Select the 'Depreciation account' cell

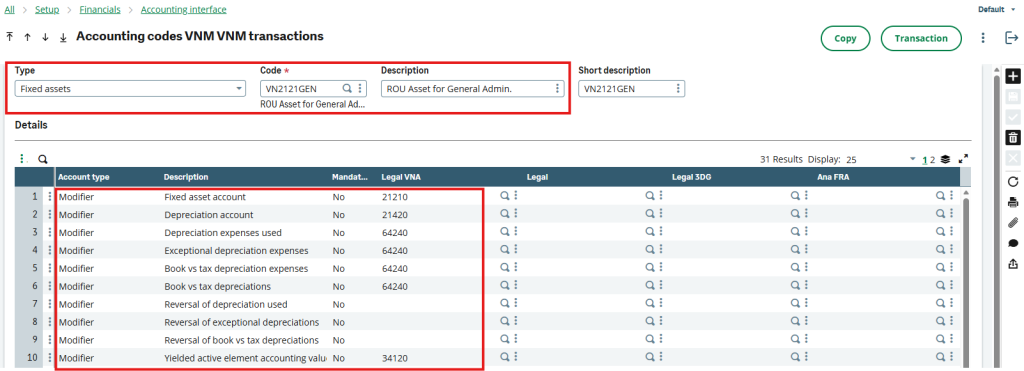(209, 214)
